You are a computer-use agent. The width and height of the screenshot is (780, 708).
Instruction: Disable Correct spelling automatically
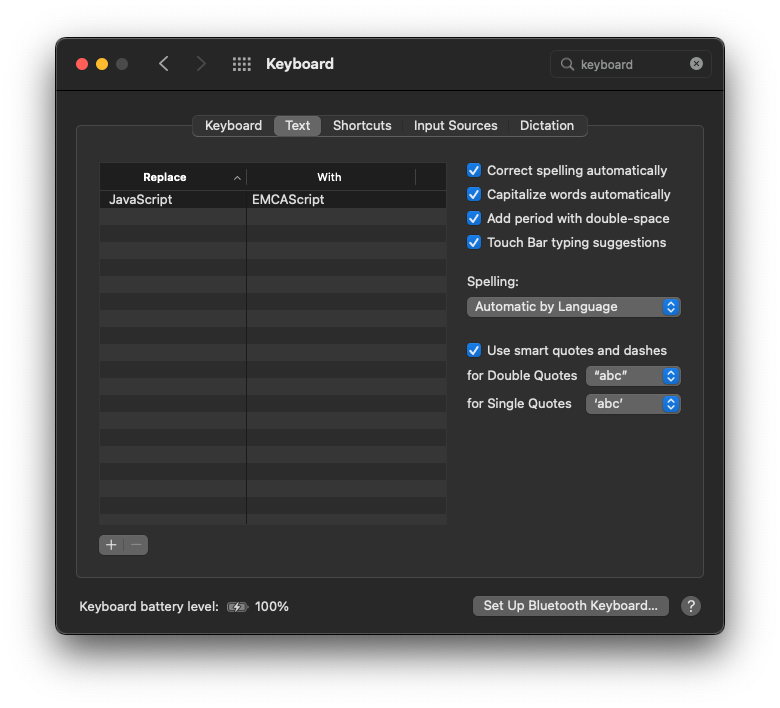click(x=474, y=170)
